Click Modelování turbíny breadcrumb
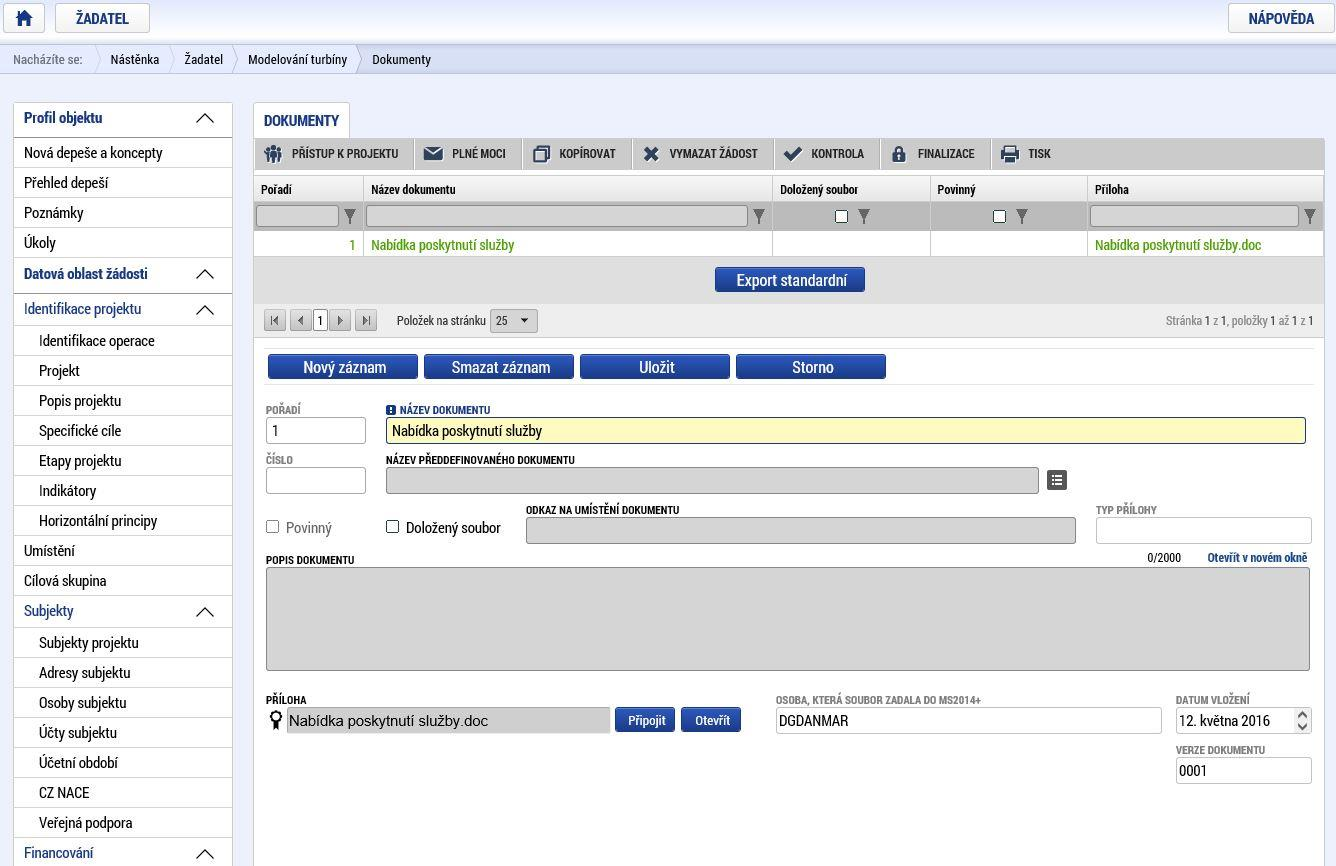1336x866 pixels. [297, 59]
